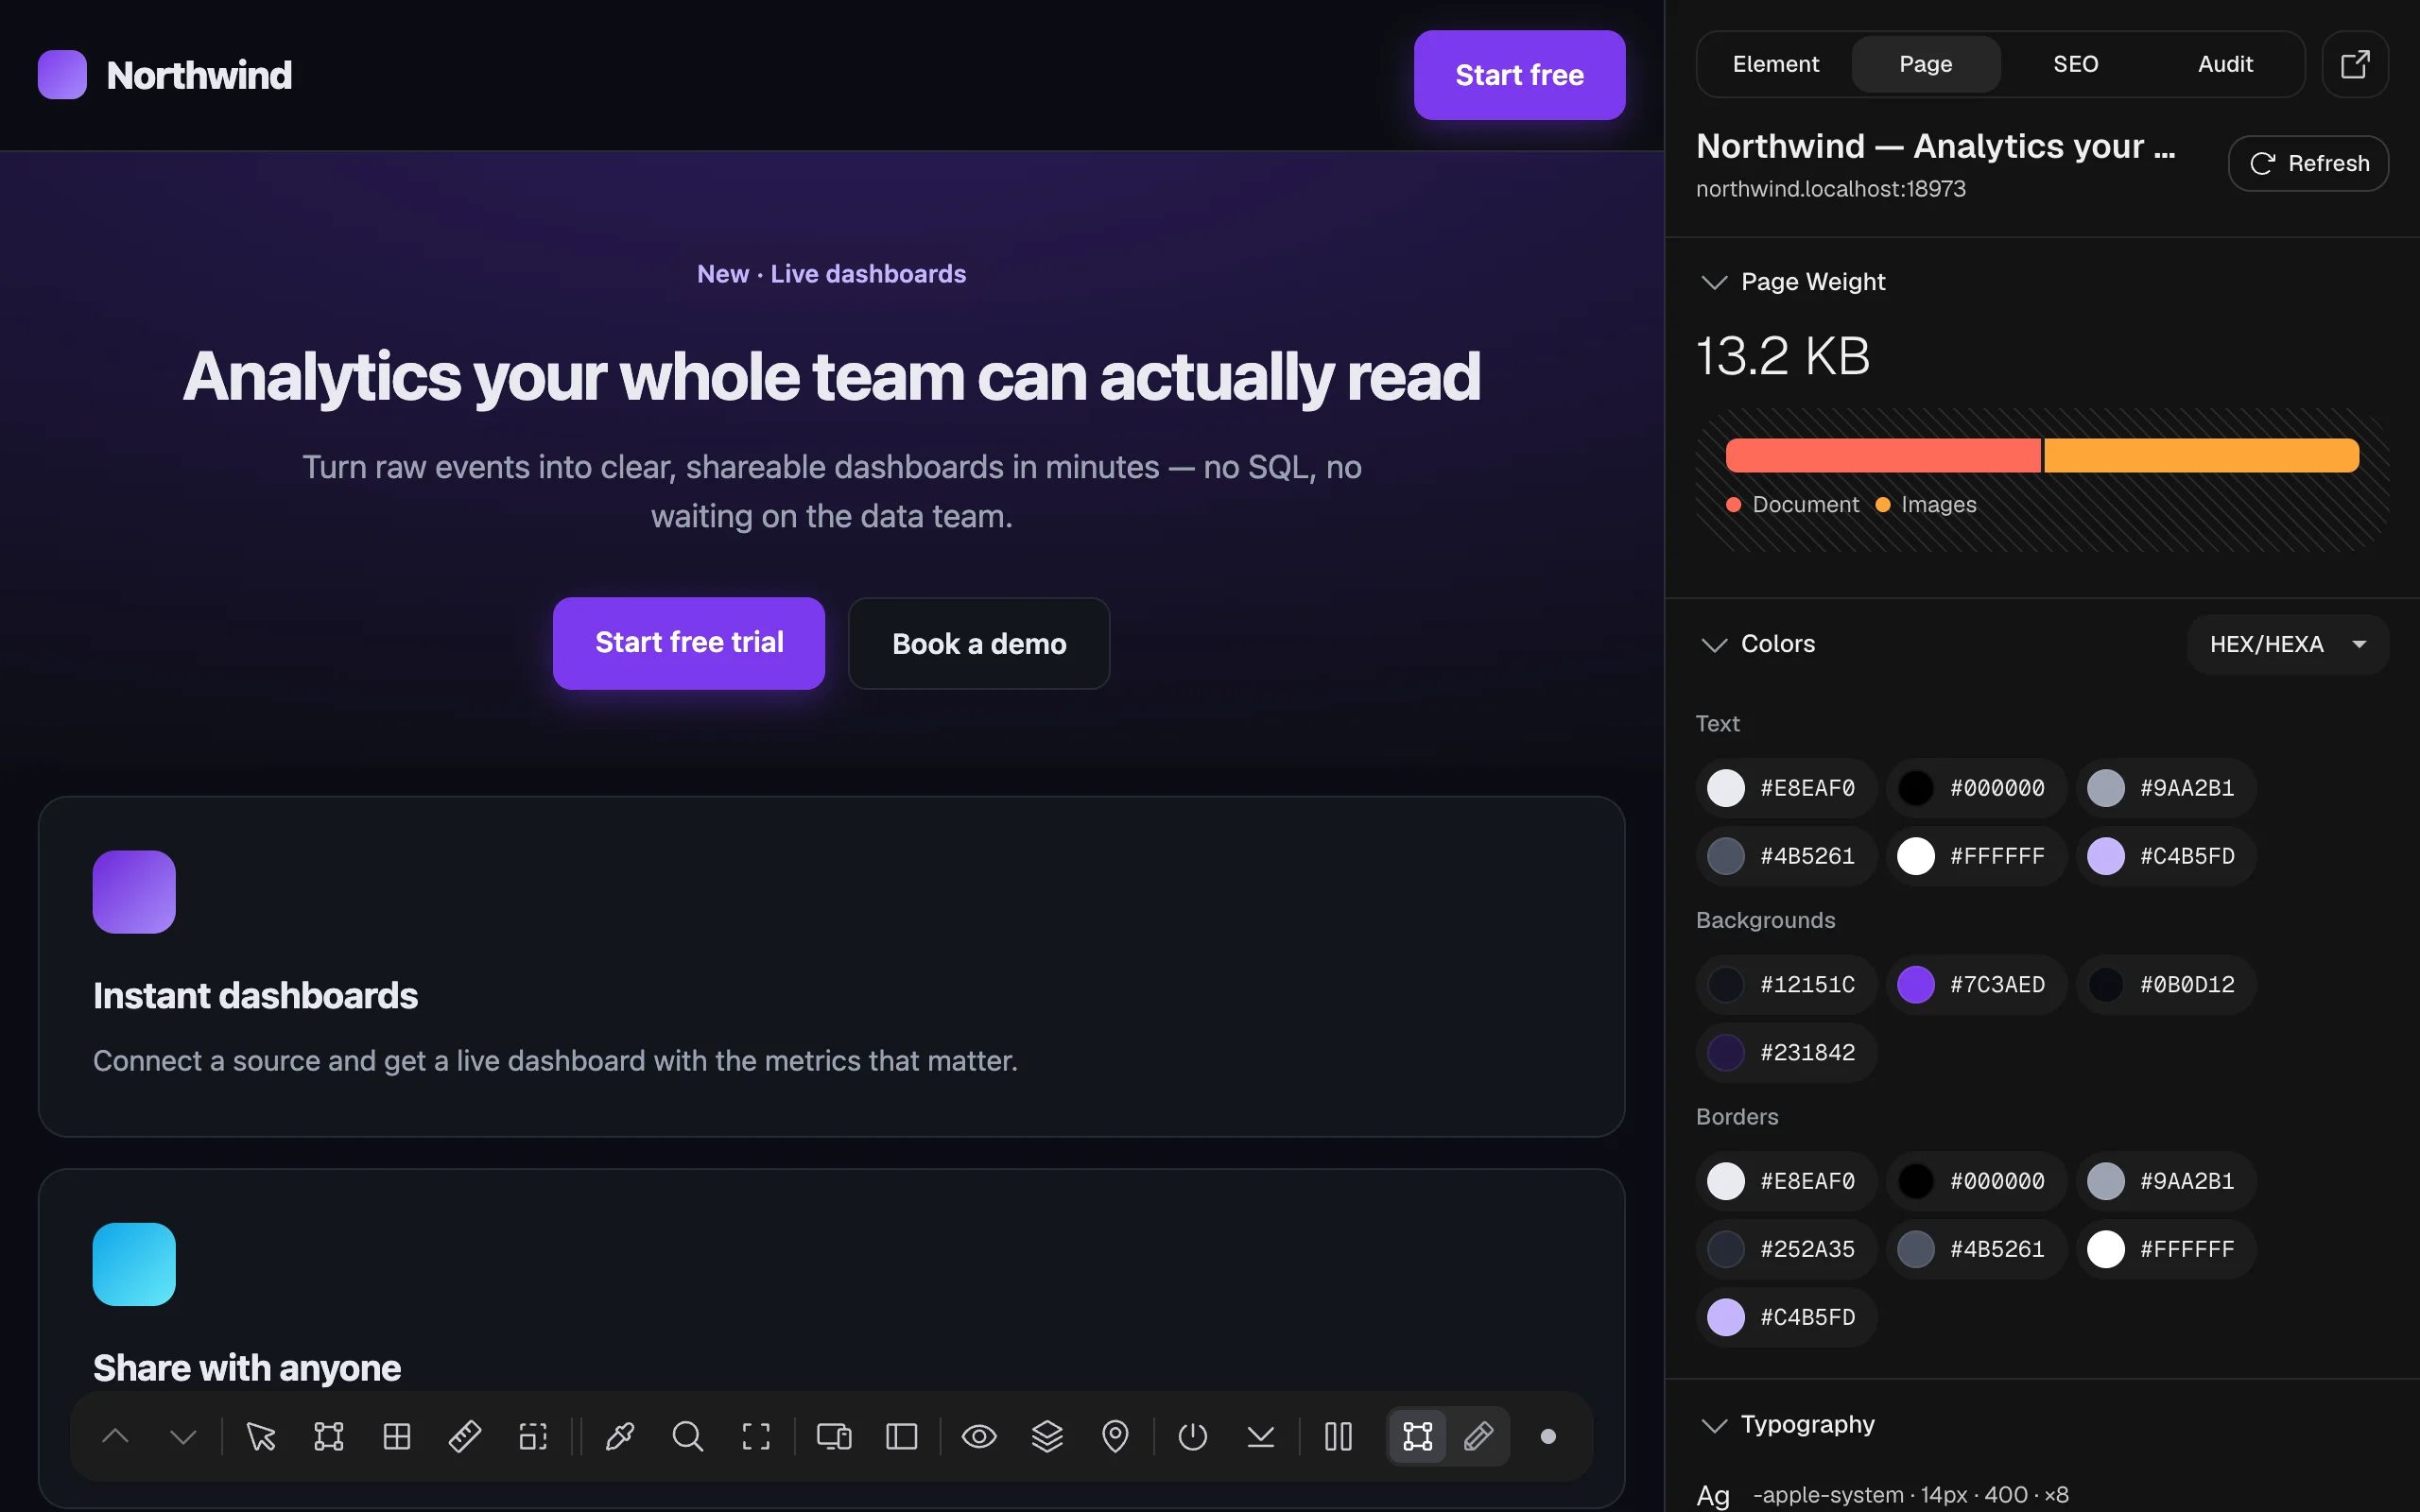
Task: Click the Northwind brand name link
Action: pos(199,75)
